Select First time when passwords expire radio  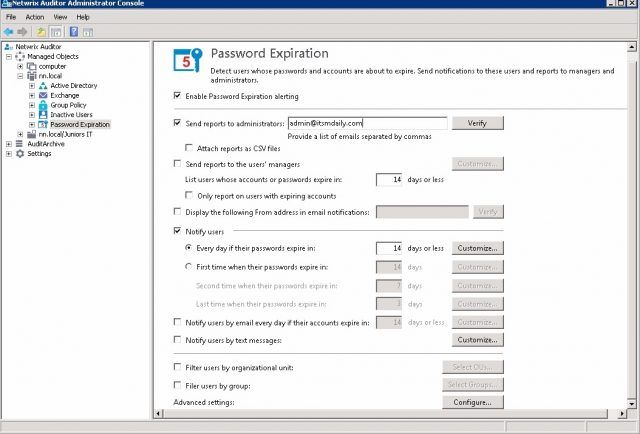[188, 267]
